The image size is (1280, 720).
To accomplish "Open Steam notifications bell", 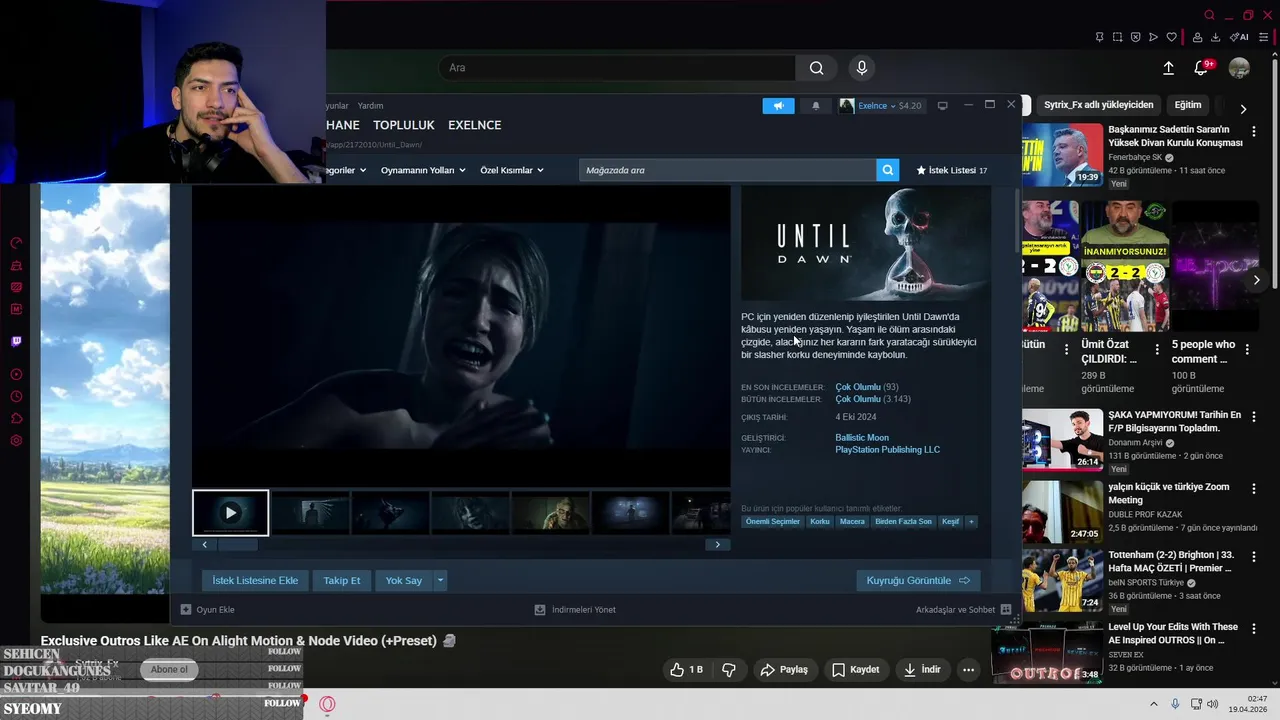I will point(815,105).
